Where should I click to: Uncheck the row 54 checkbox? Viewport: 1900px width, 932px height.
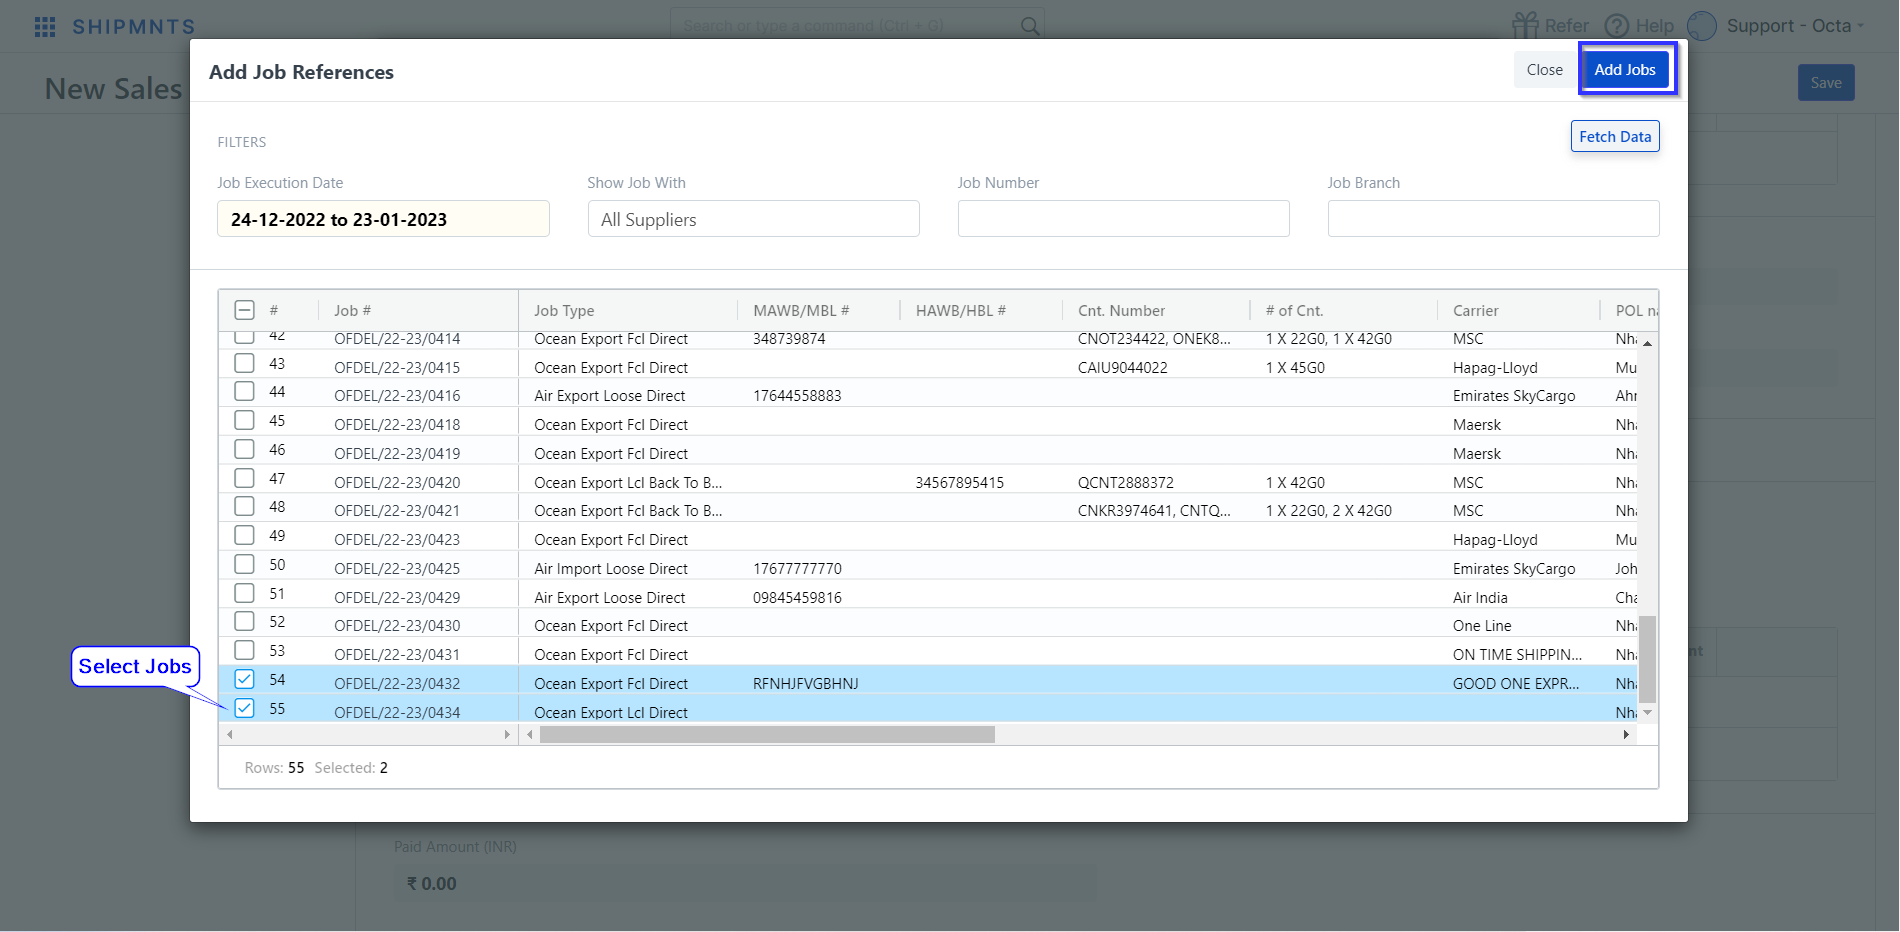pyautogui.click(x=244, y=679)
